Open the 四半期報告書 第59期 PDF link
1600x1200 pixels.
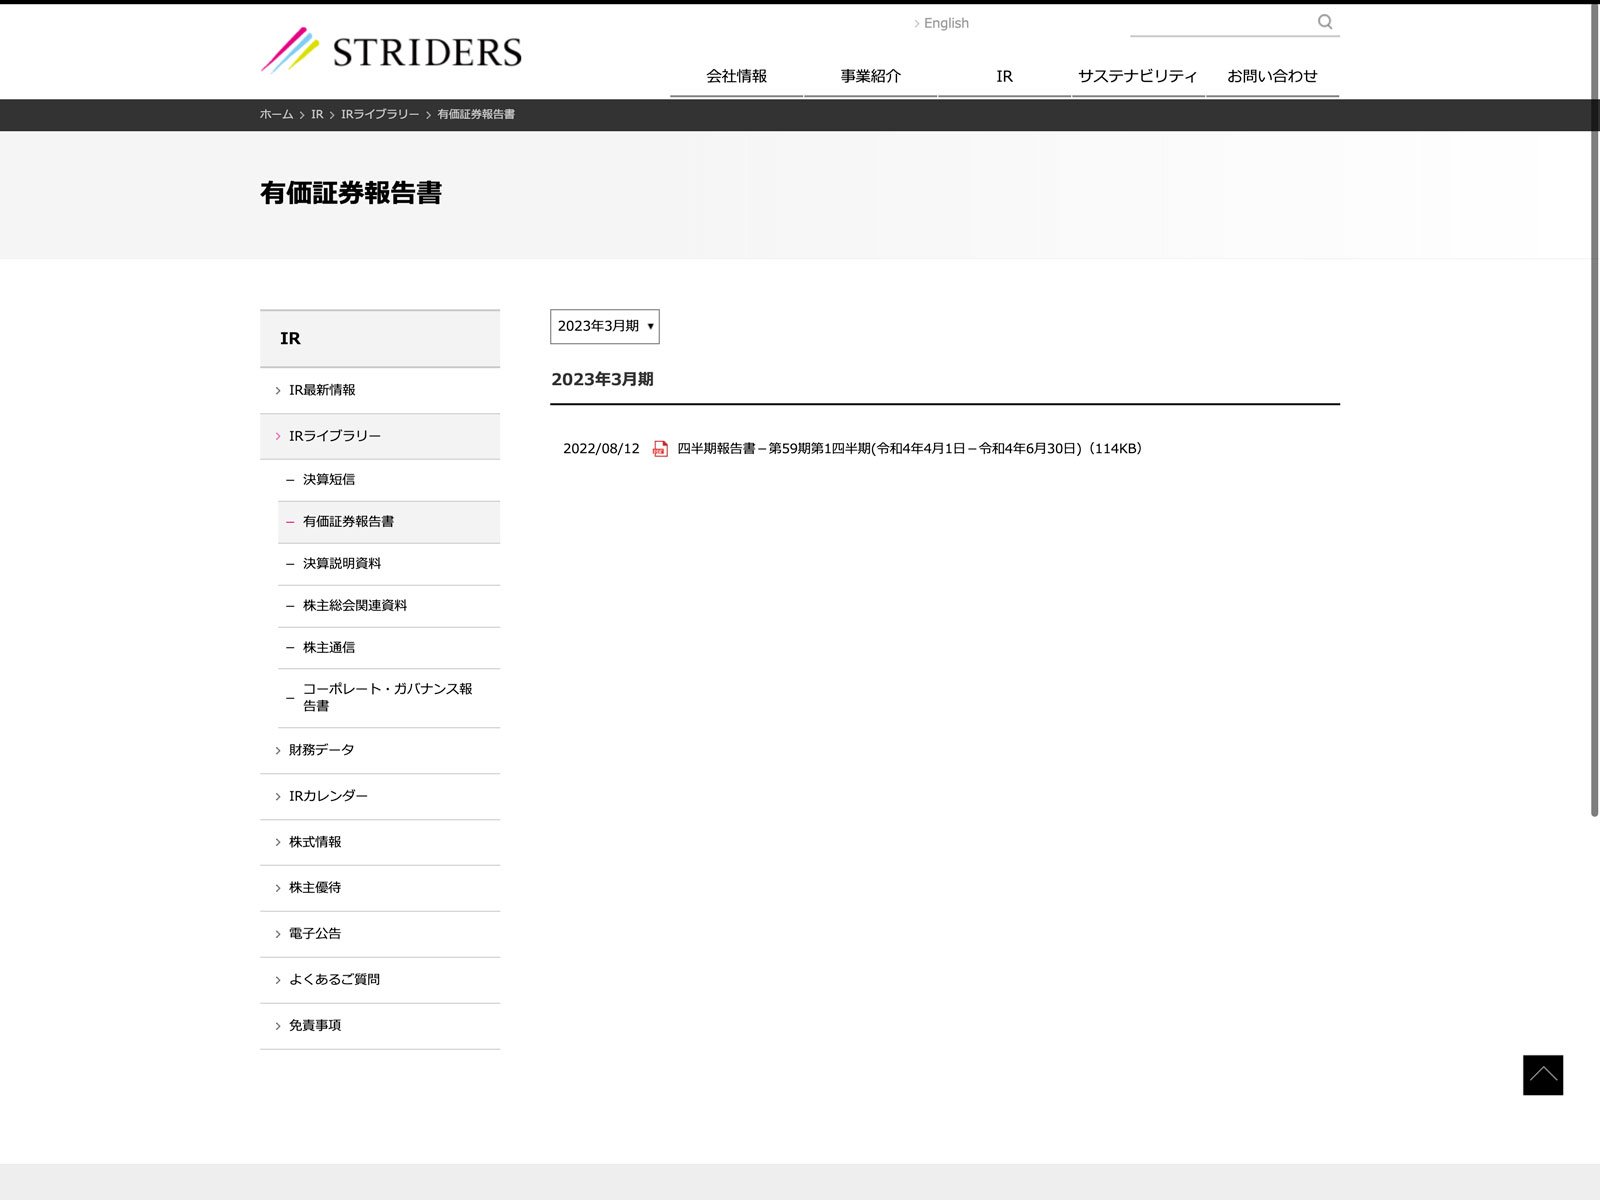point(908,449)
